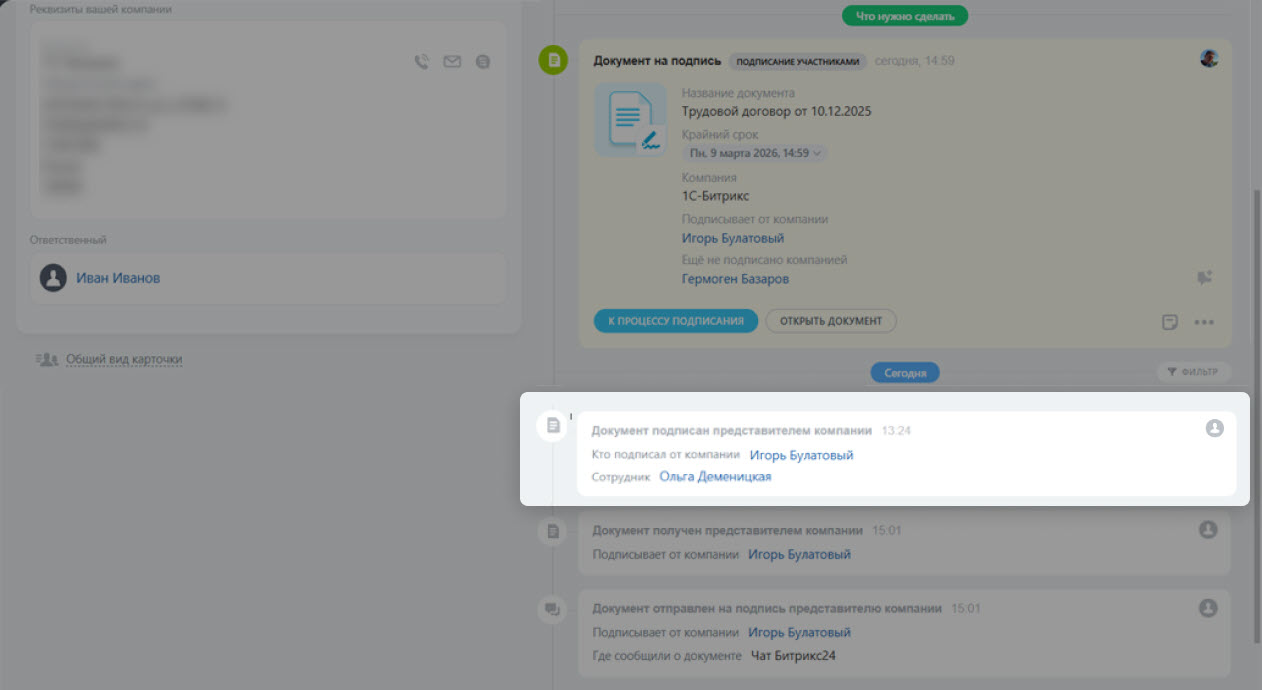
Task: Open responsible person Иван Иванов
Action: pos(118,278)
